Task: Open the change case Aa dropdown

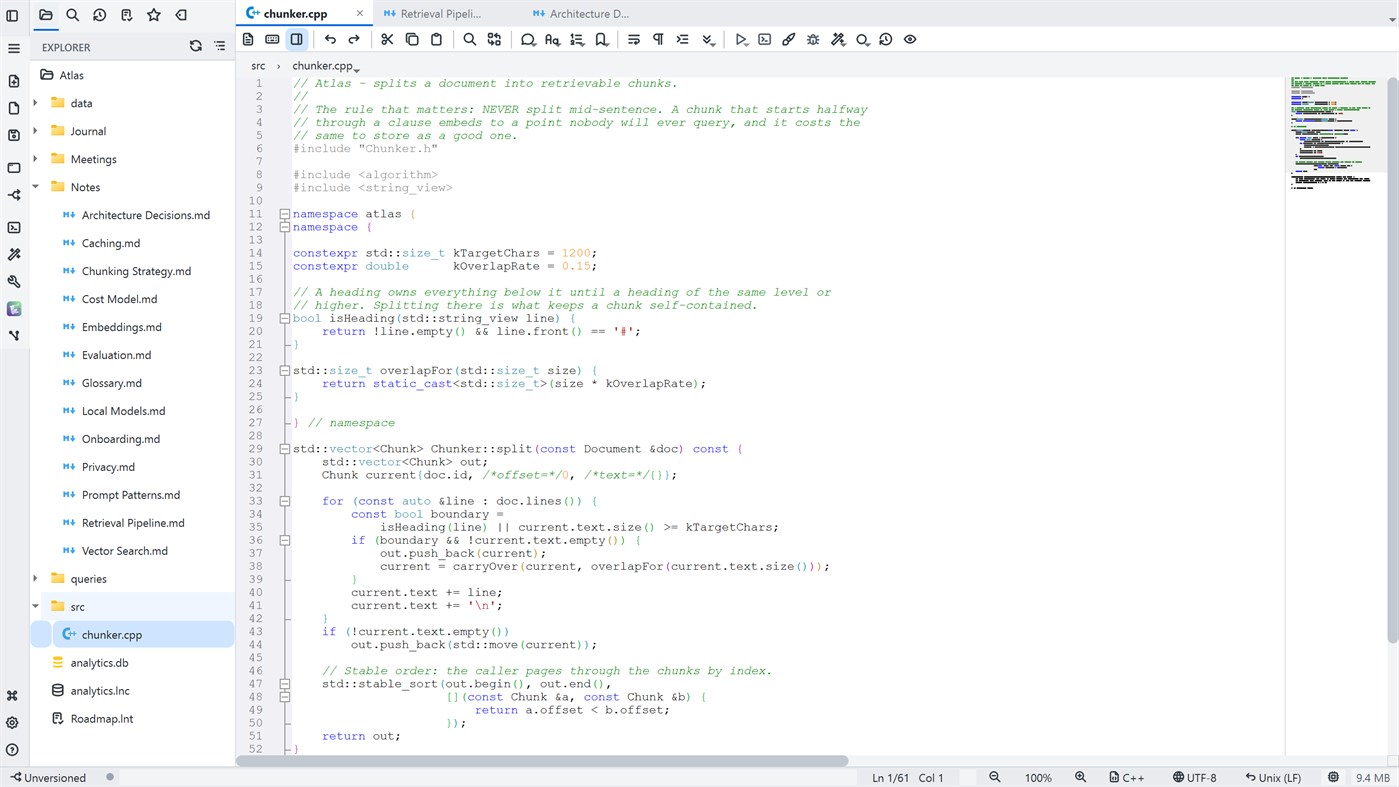Action: [x=553, y=39]
